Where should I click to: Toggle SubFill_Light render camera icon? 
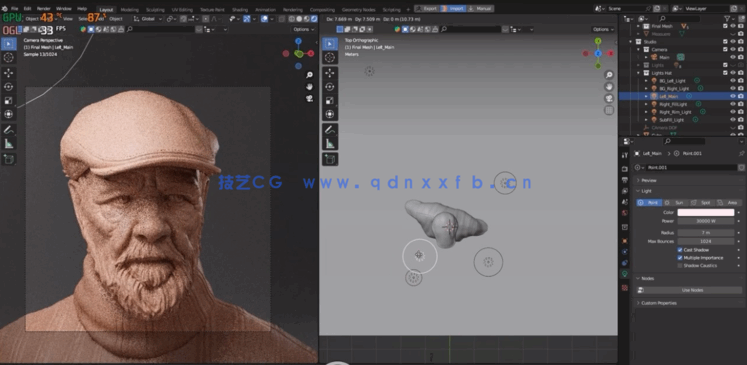[x=741, y=120]
